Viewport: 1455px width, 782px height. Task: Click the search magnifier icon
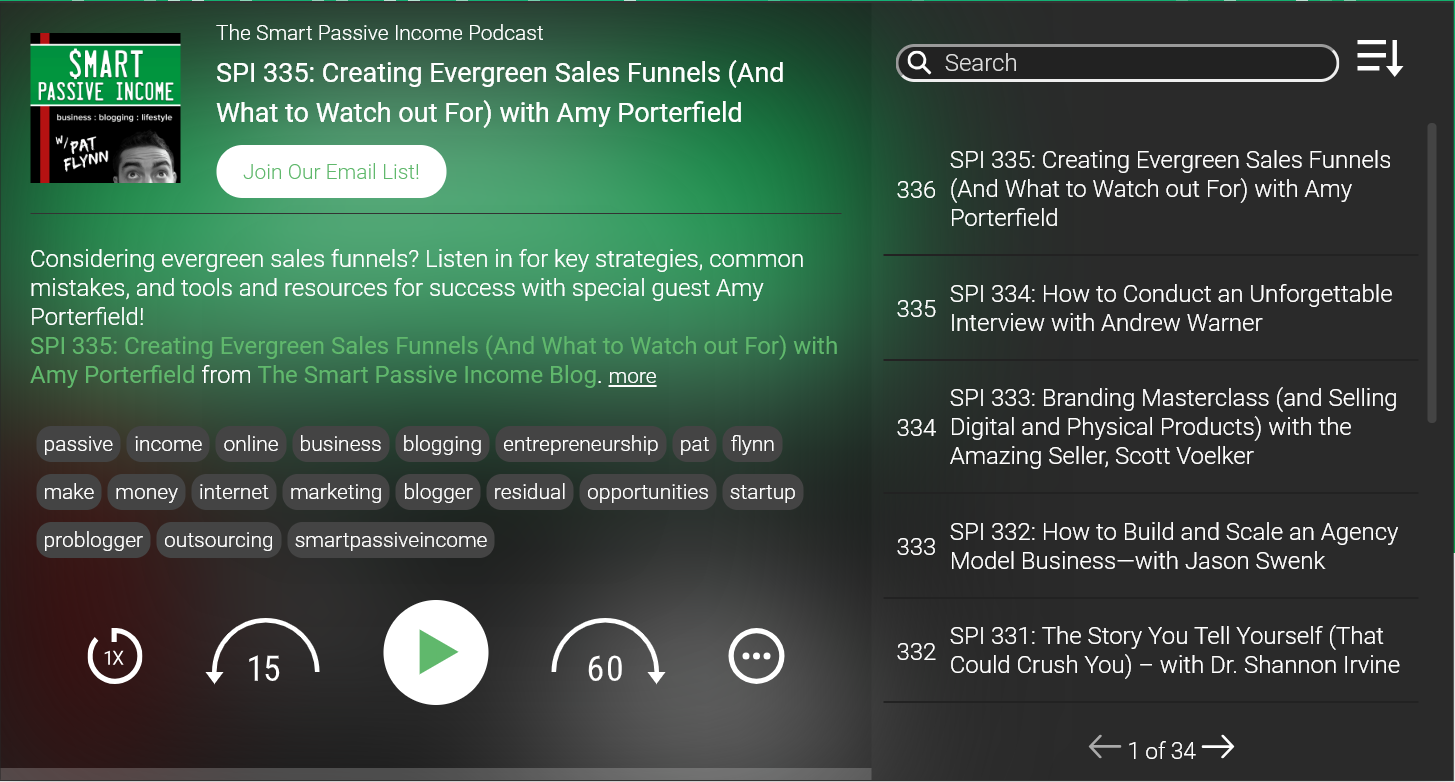[x=919, y=63]
